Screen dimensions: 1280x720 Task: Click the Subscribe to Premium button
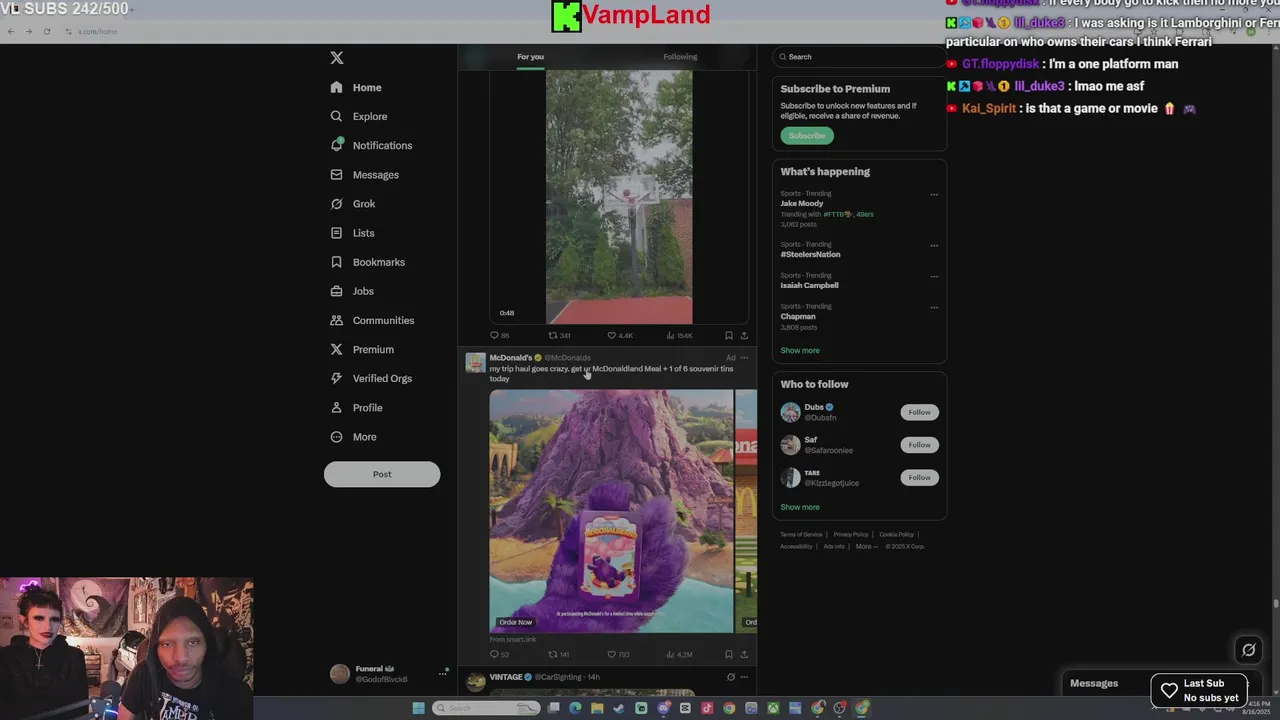point(807,135)
